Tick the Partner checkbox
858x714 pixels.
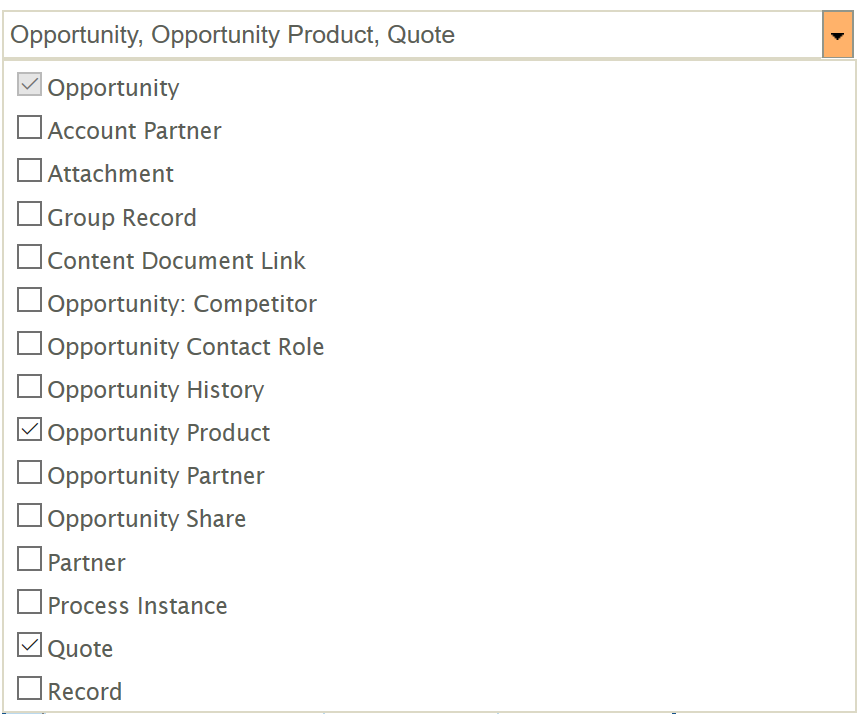coord(30,560)
